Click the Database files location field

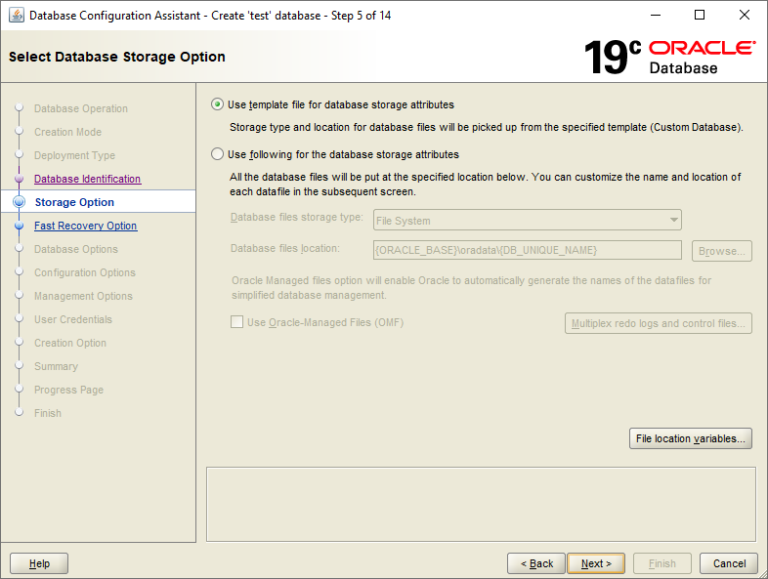pos(527,250)
